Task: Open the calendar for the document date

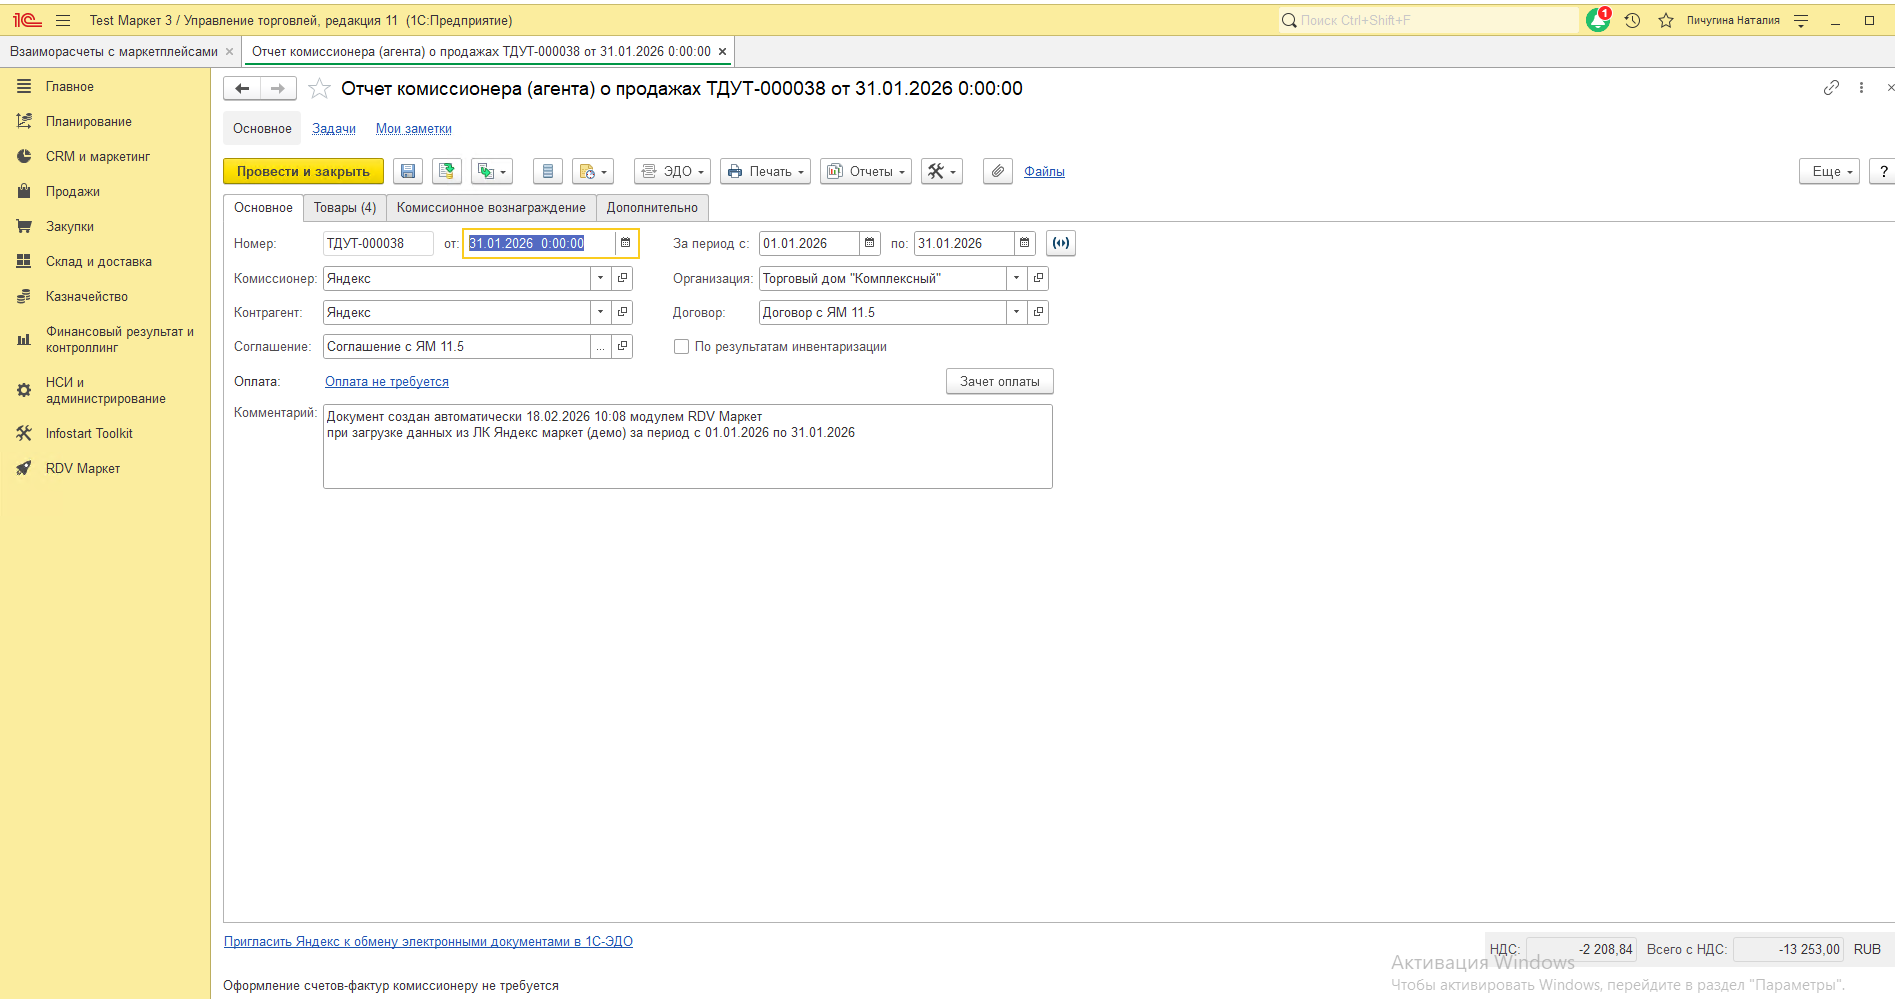Action: pos(626,243)
